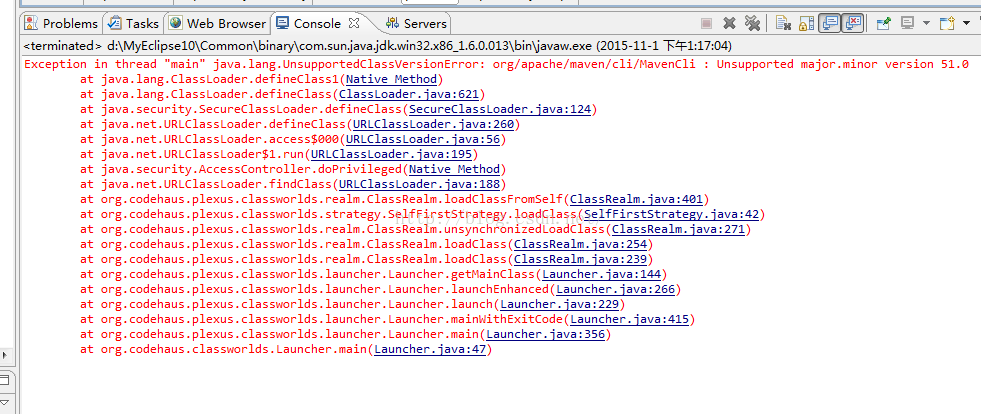Open the Launcher.java:266 link
The height and width of the screenshot is (414, 981).
coord(615,289)
